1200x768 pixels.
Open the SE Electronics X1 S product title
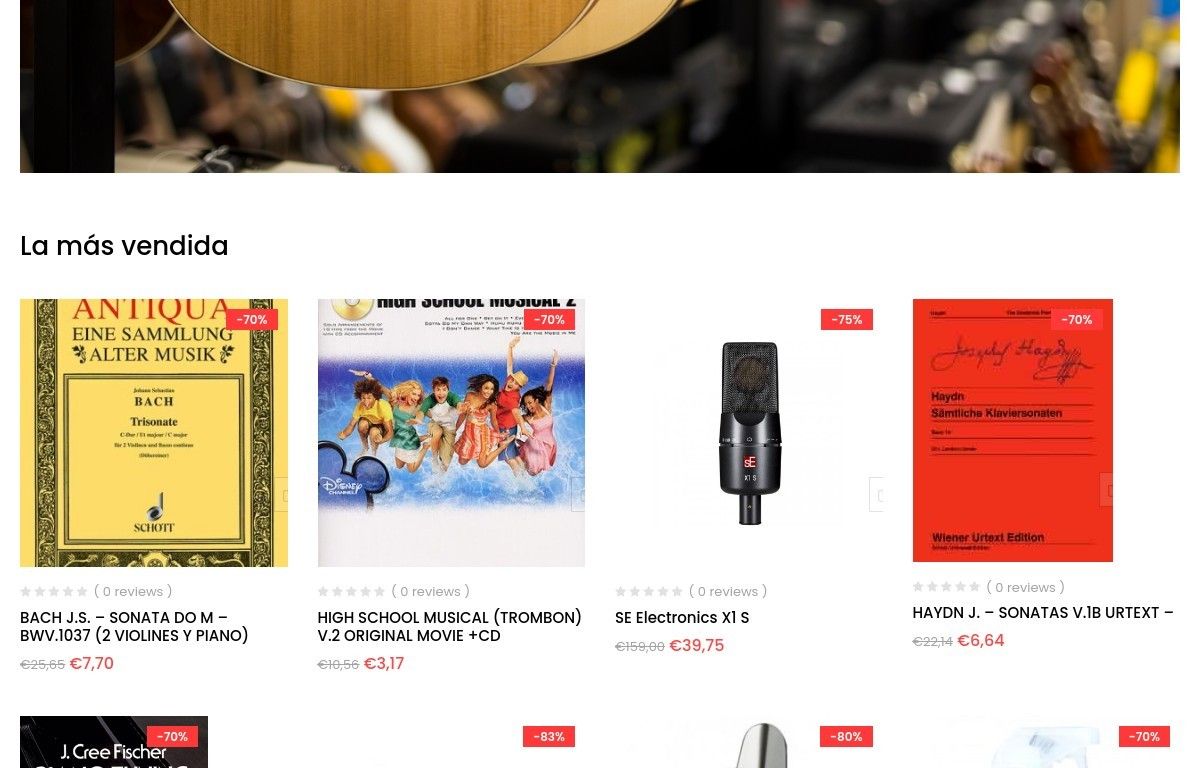pyautogui.click(x=682, y=618)
